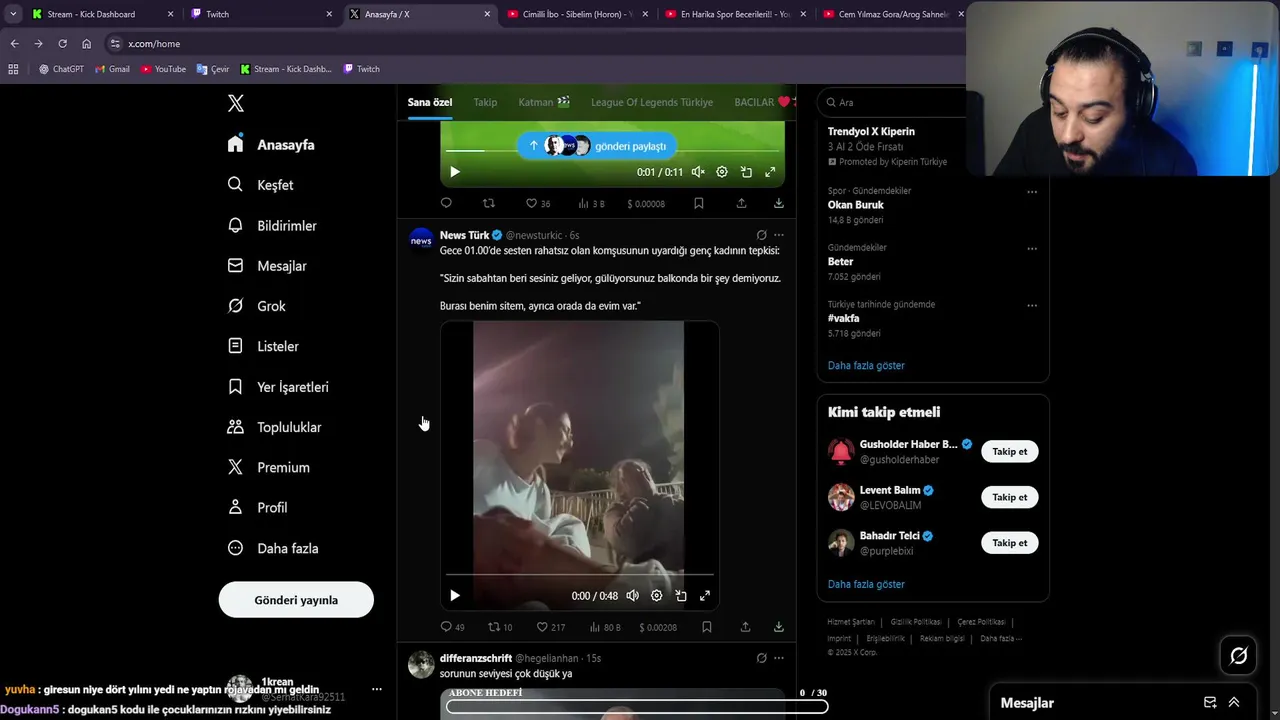Mute the top 0:11 video
Screen dimensions: 1280x720
tap(698, 172)
